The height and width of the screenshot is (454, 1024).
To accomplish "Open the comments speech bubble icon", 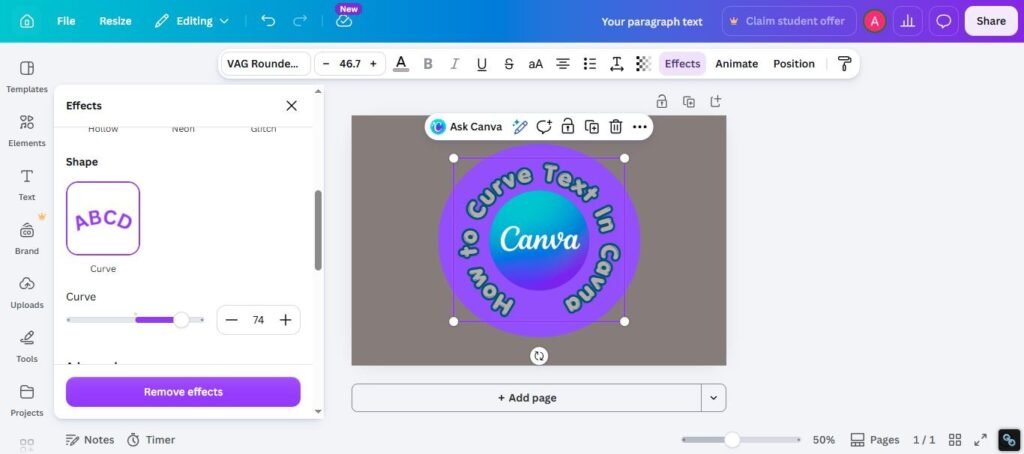I will point(943,22).
